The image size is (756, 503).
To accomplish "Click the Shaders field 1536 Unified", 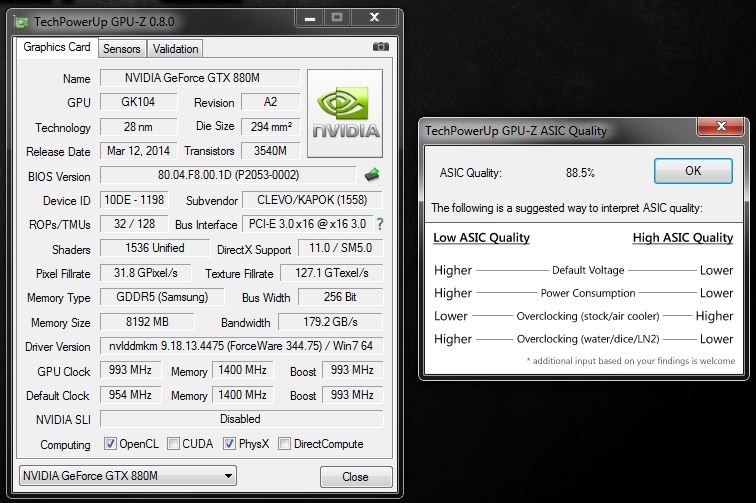I will 155,248.
